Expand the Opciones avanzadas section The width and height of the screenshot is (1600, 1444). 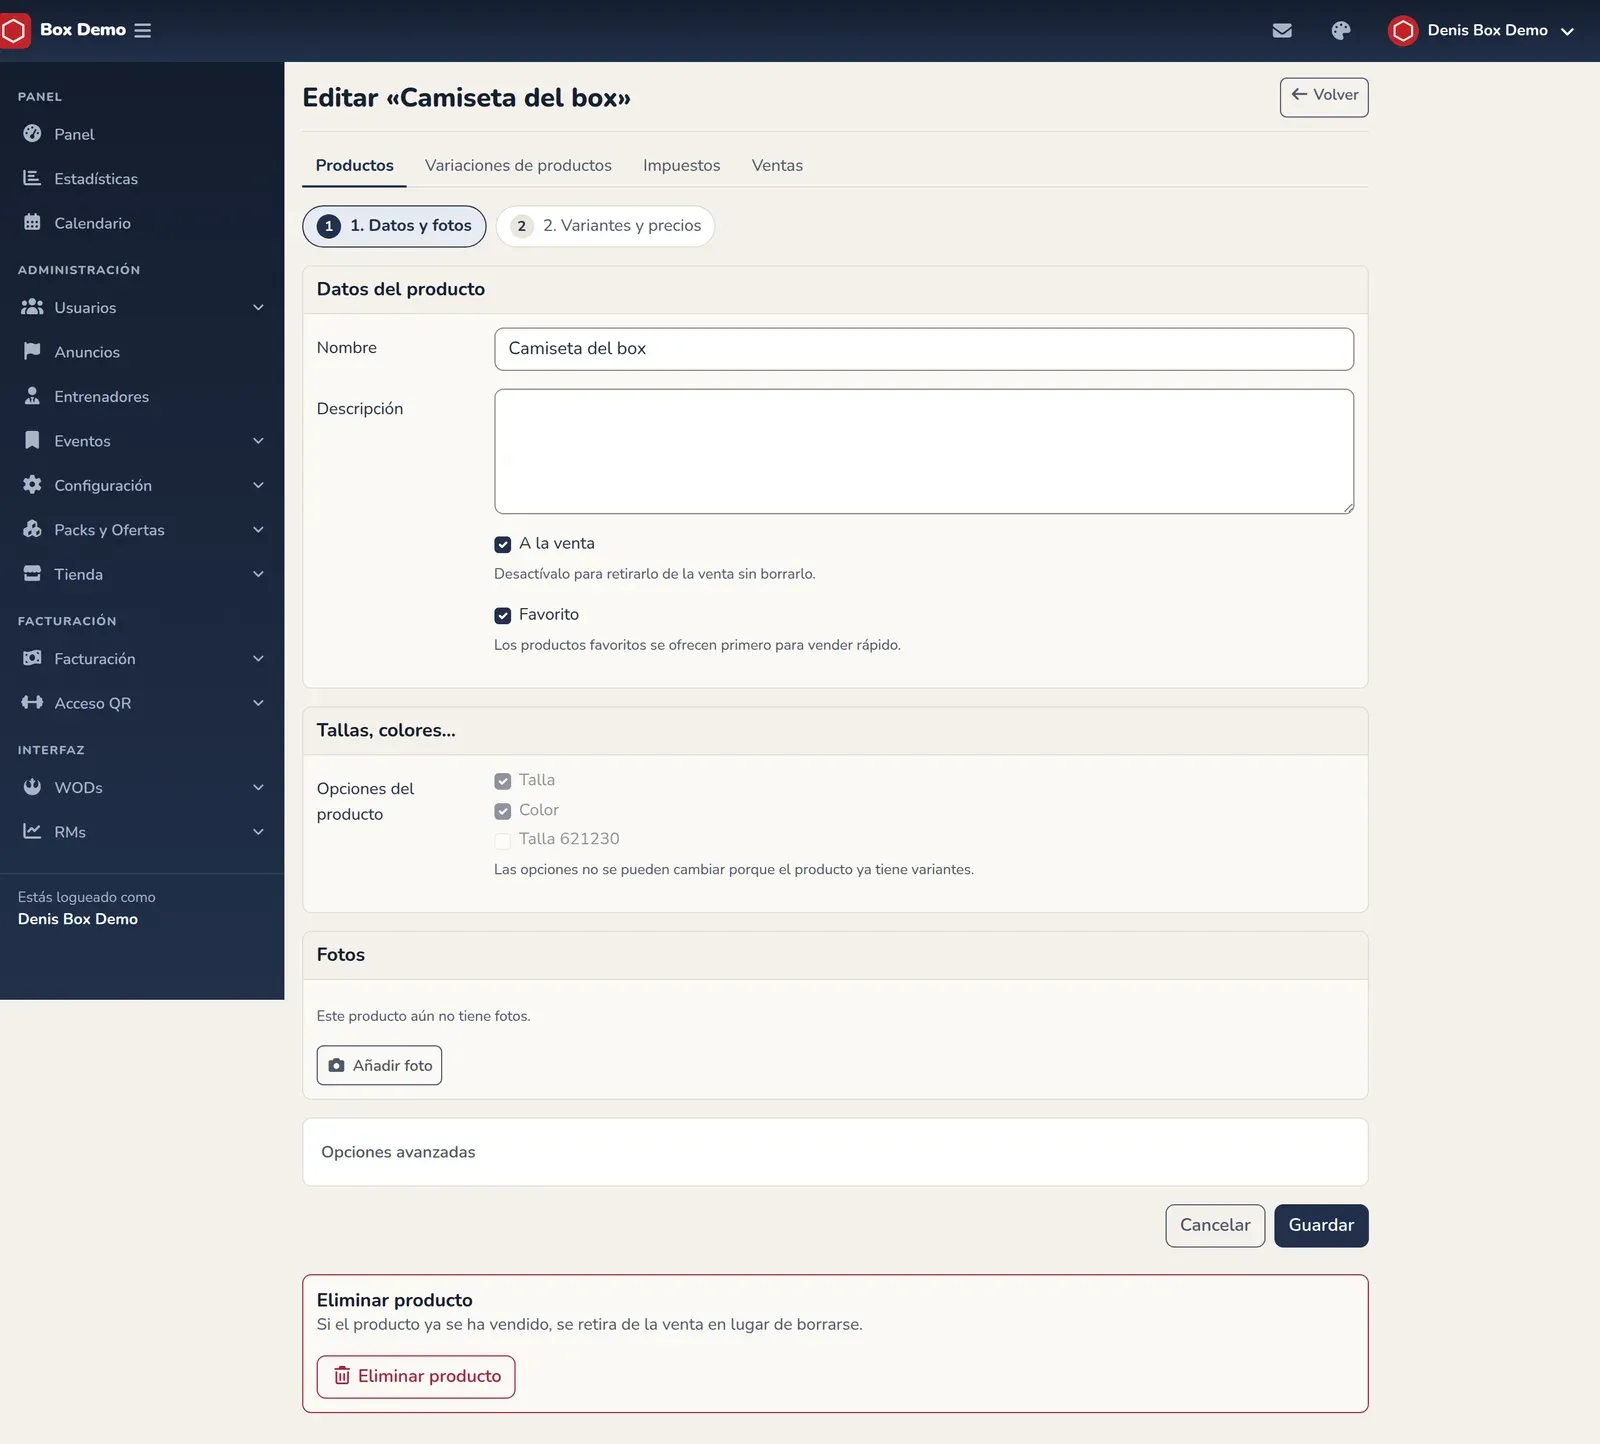coord(835,1152)
